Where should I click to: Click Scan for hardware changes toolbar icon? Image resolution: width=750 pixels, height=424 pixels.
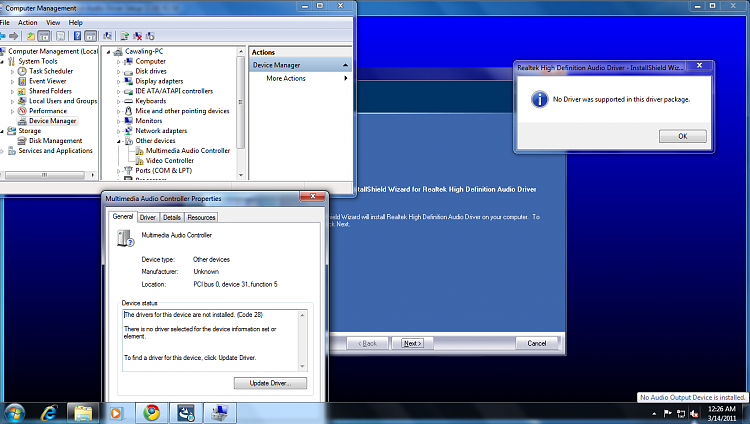click(108, 36)
